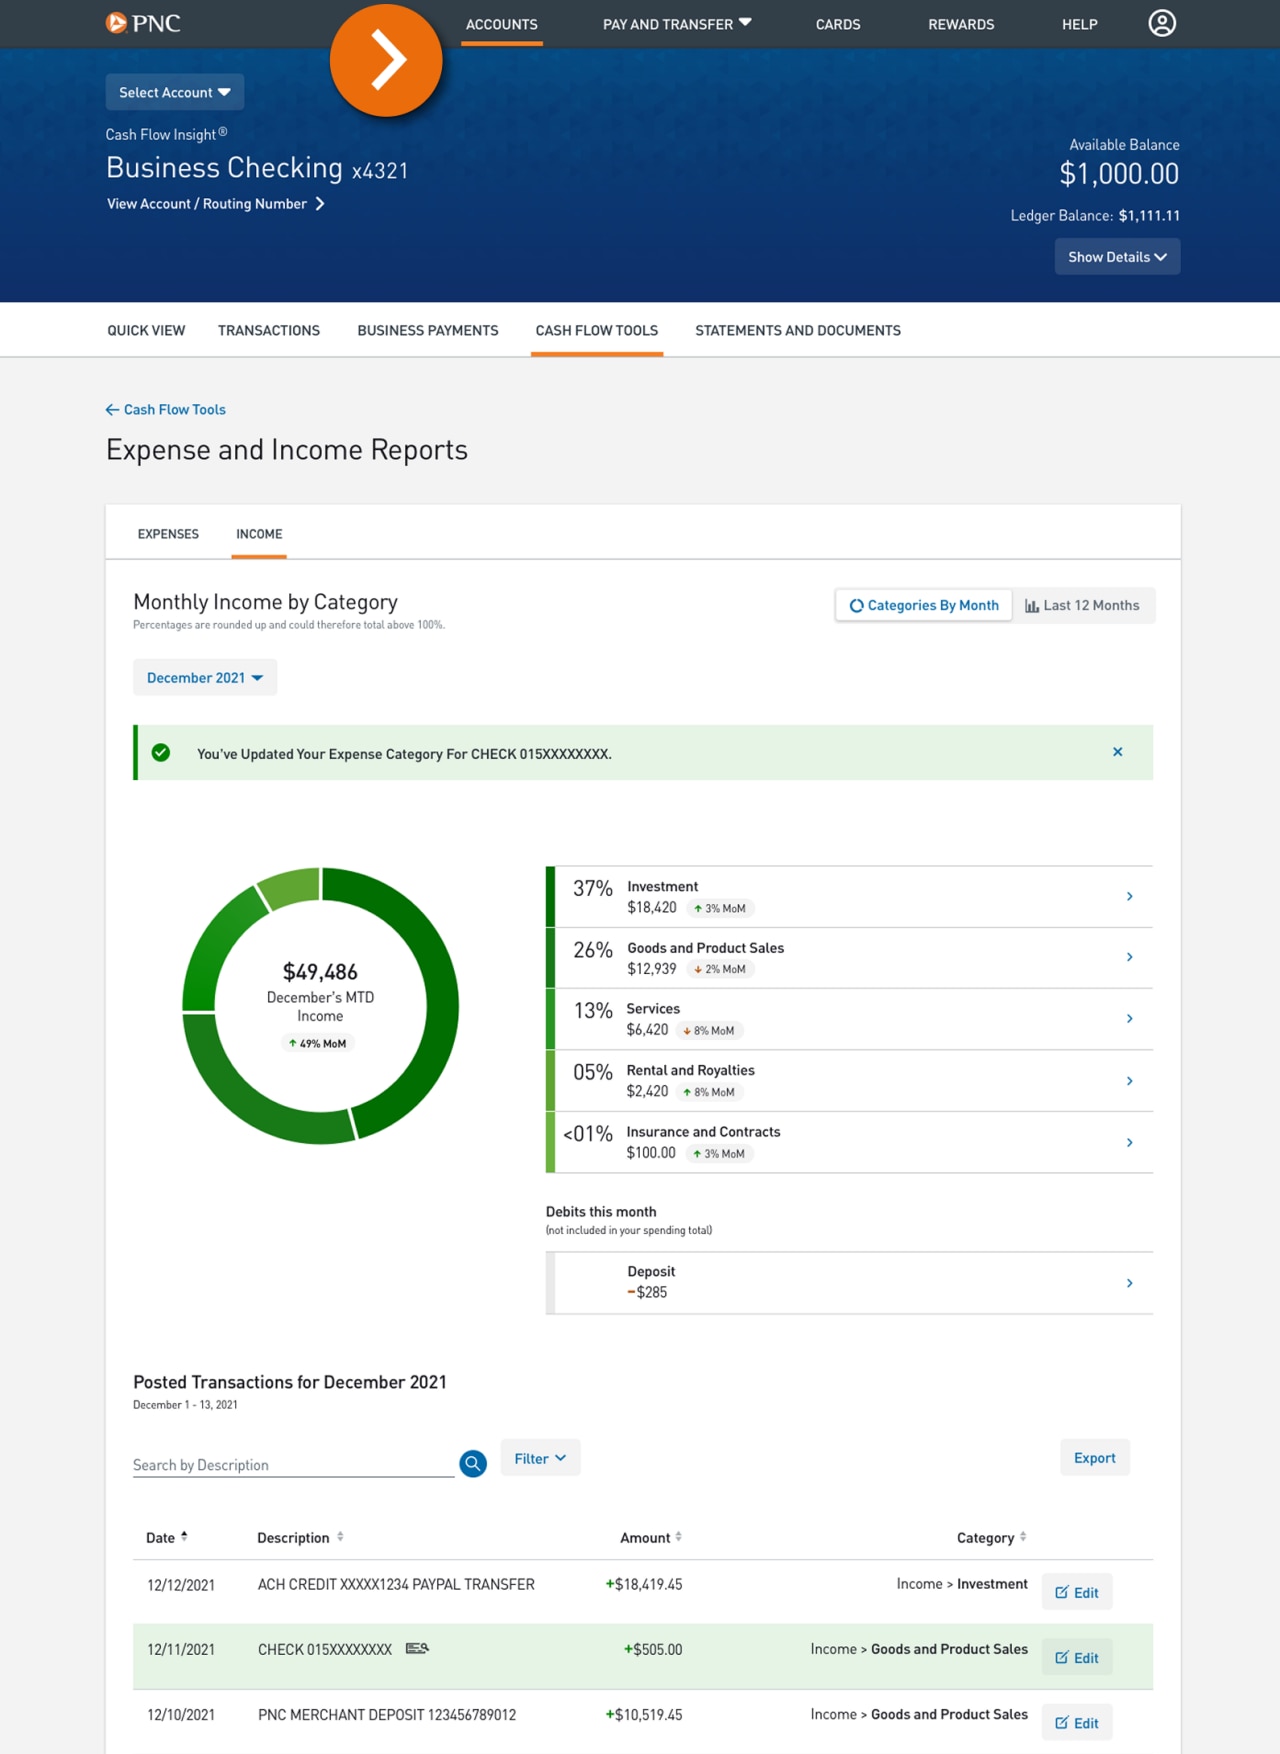Sort by Amount column arrows
The height and width of the screenshot is (1754, 1280).
(x=678, y=1537)
